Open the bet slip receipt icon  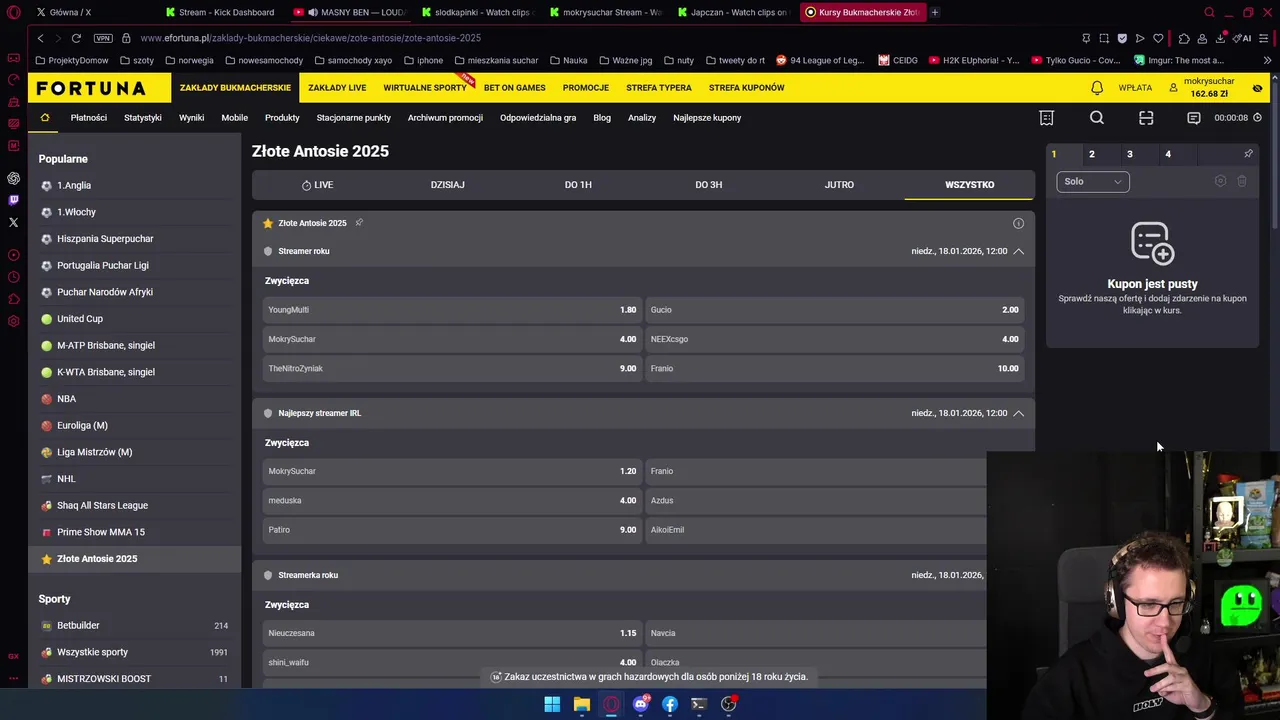(1047, 118)
